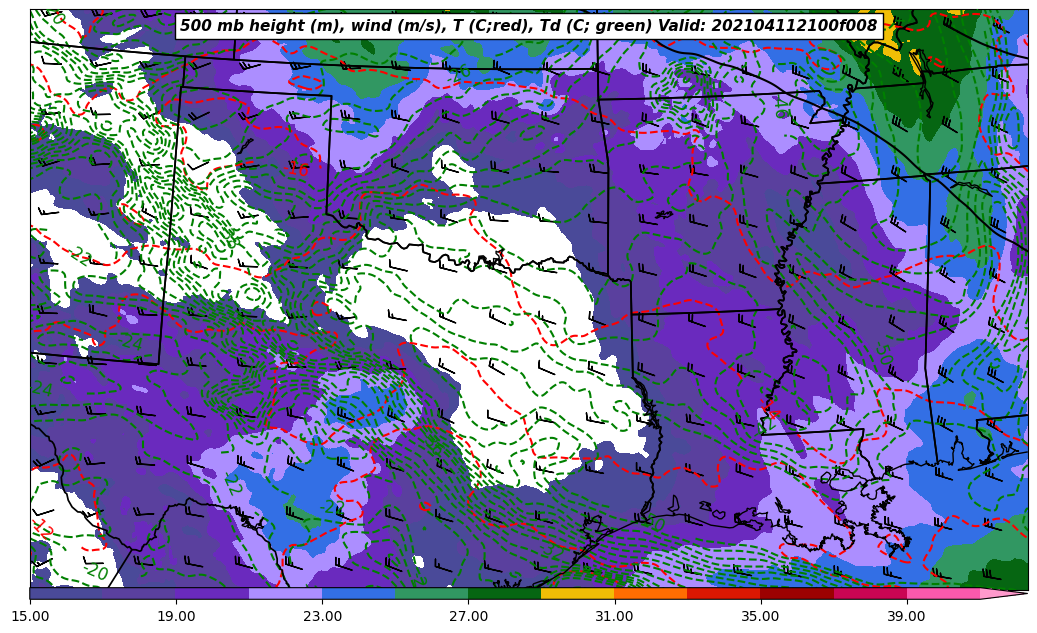Click the blue colorbar segment
The height and width of the screenshot is (633, 1037).
tap(359, 593)
